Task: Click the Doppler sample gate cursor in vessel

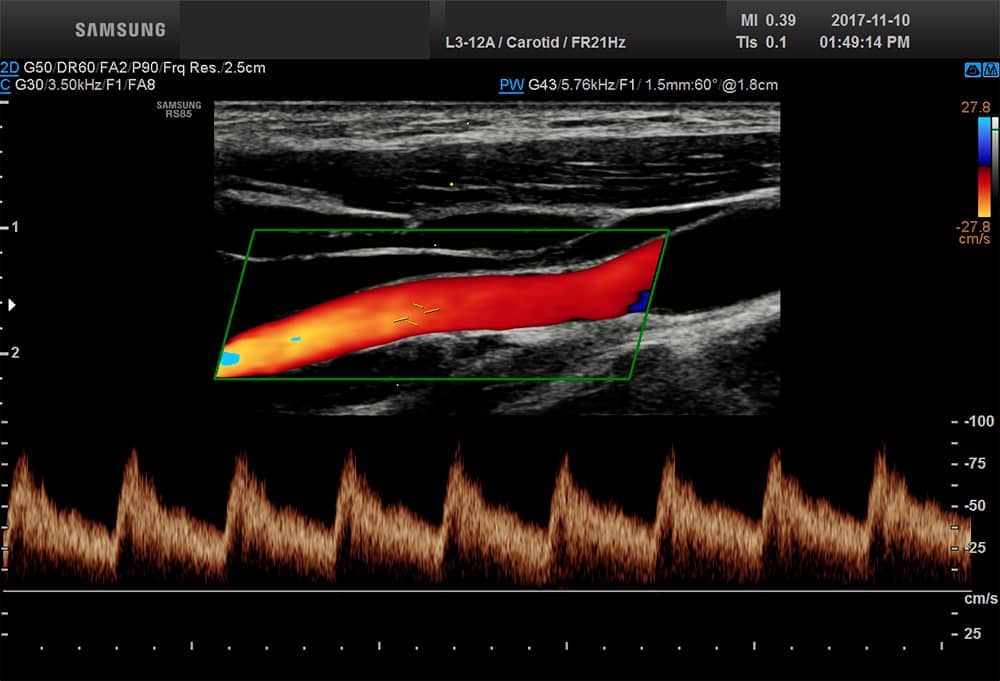Action: (x=416, y=314)
